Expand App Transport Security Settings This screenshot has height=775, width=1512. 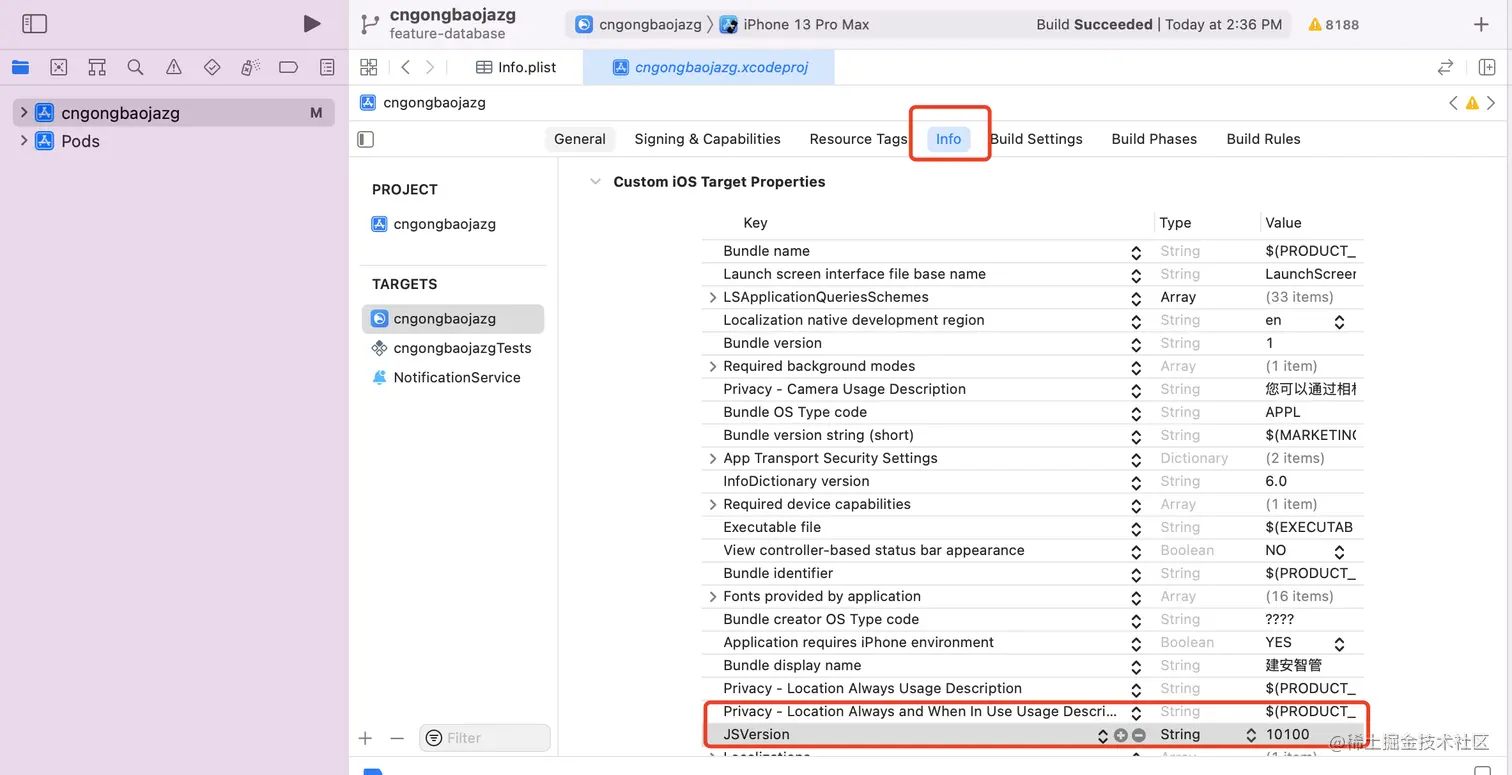pos(713,458)
